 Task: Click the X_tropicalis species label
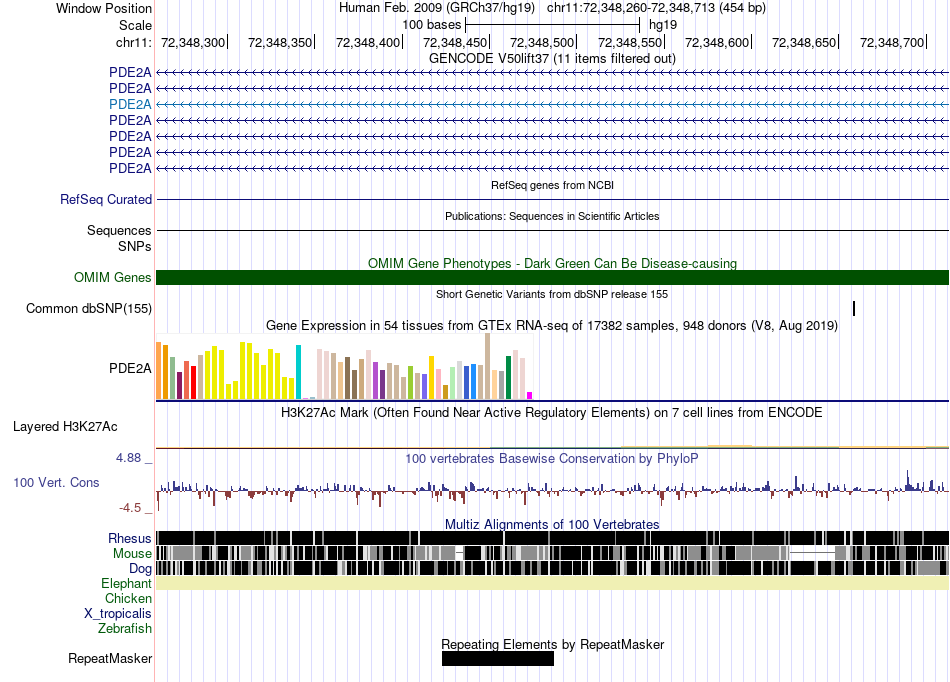click(x=118, y=614)
